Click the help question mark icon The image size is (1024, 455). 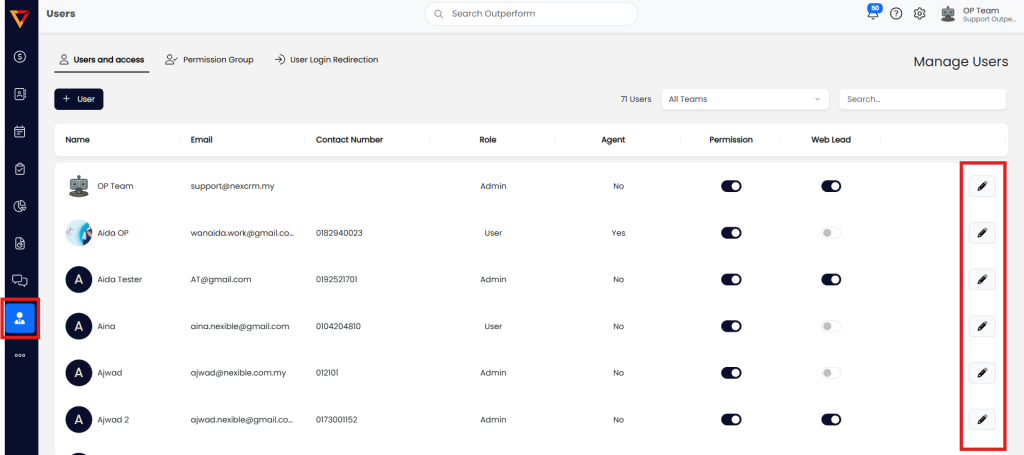896,14
